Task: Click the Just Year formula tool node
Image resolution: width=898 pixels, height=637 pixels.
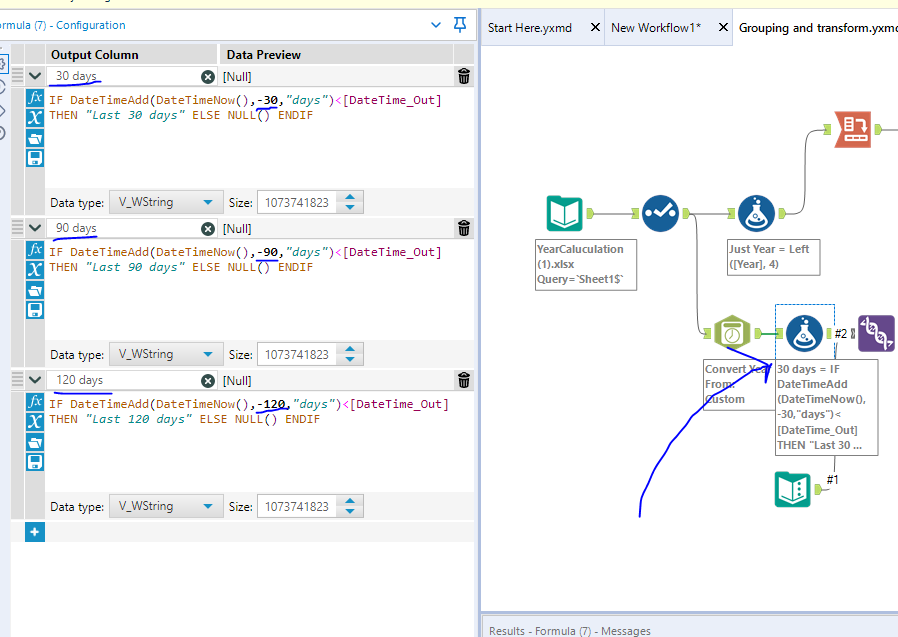Action: click(757, 214)
